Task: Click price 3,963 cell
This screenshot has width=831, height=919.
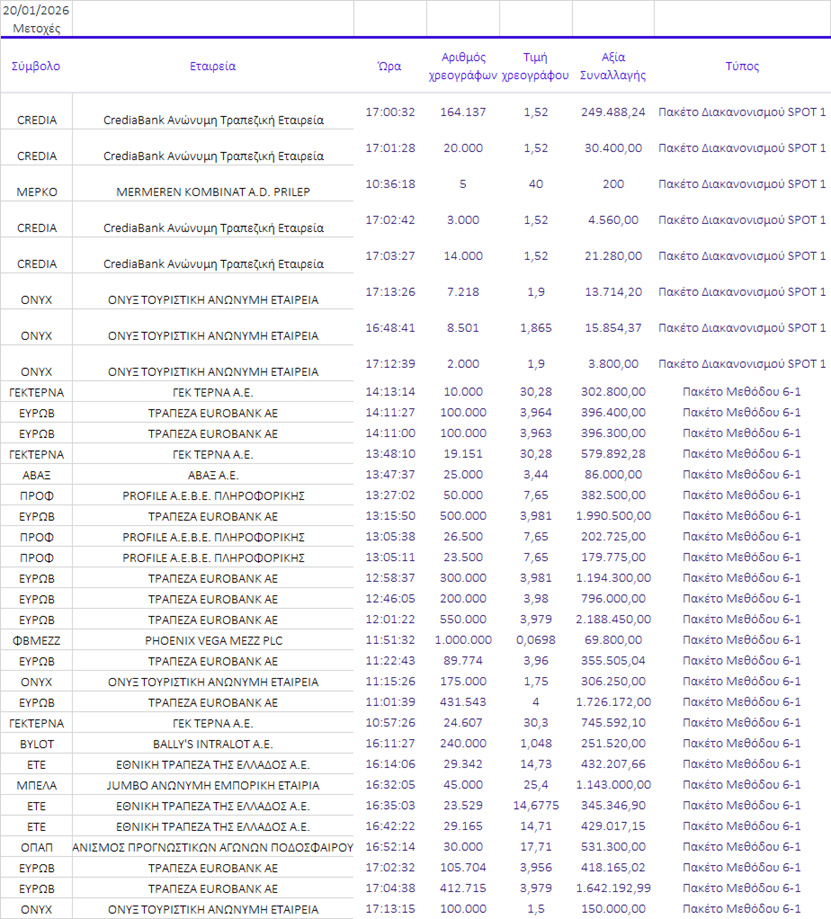Action: tap(536, 433)
